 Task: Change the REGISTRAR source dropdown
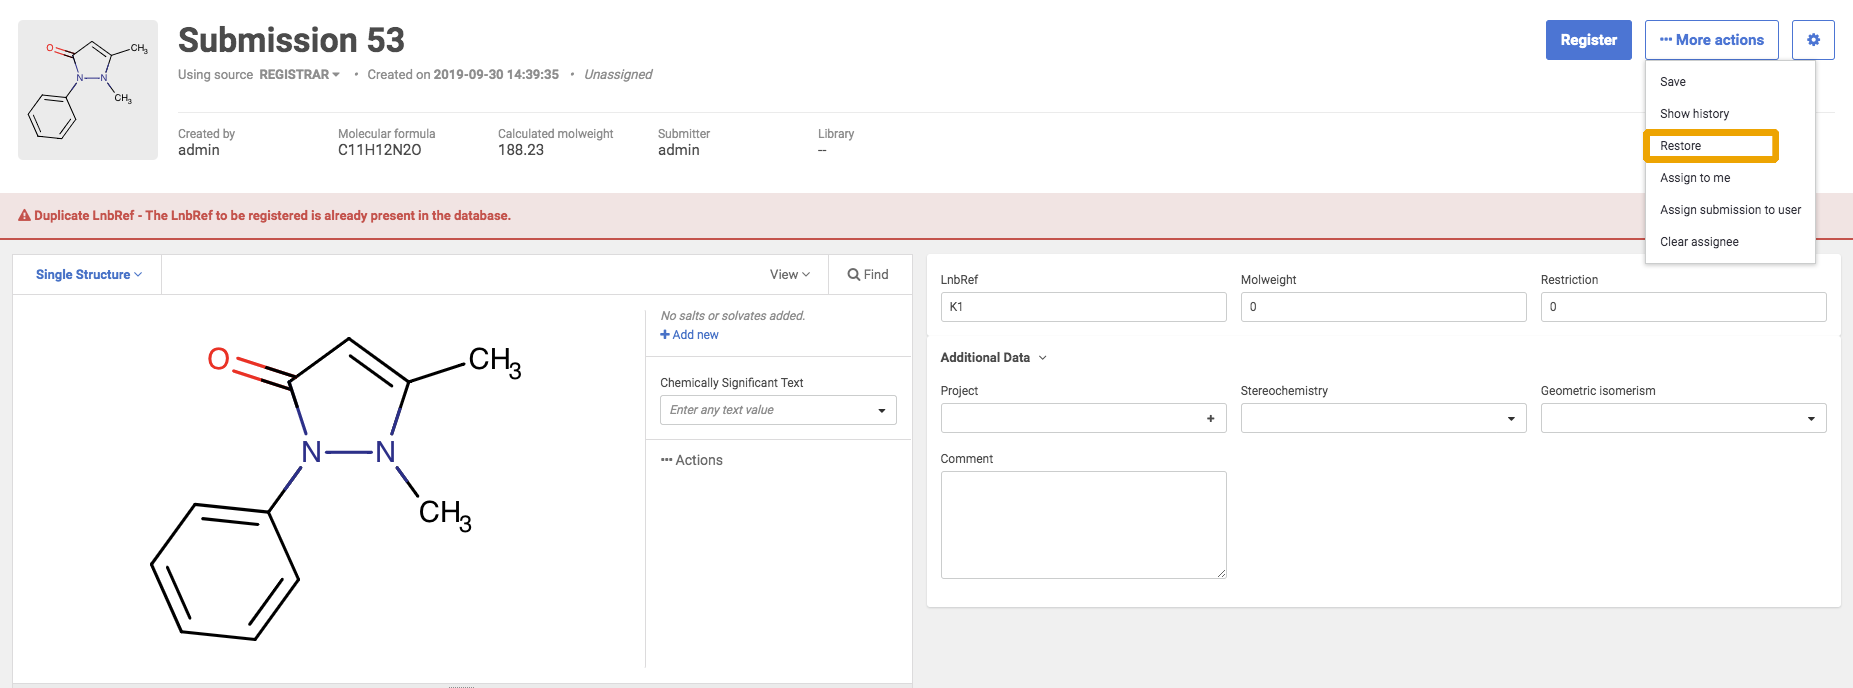299,75
